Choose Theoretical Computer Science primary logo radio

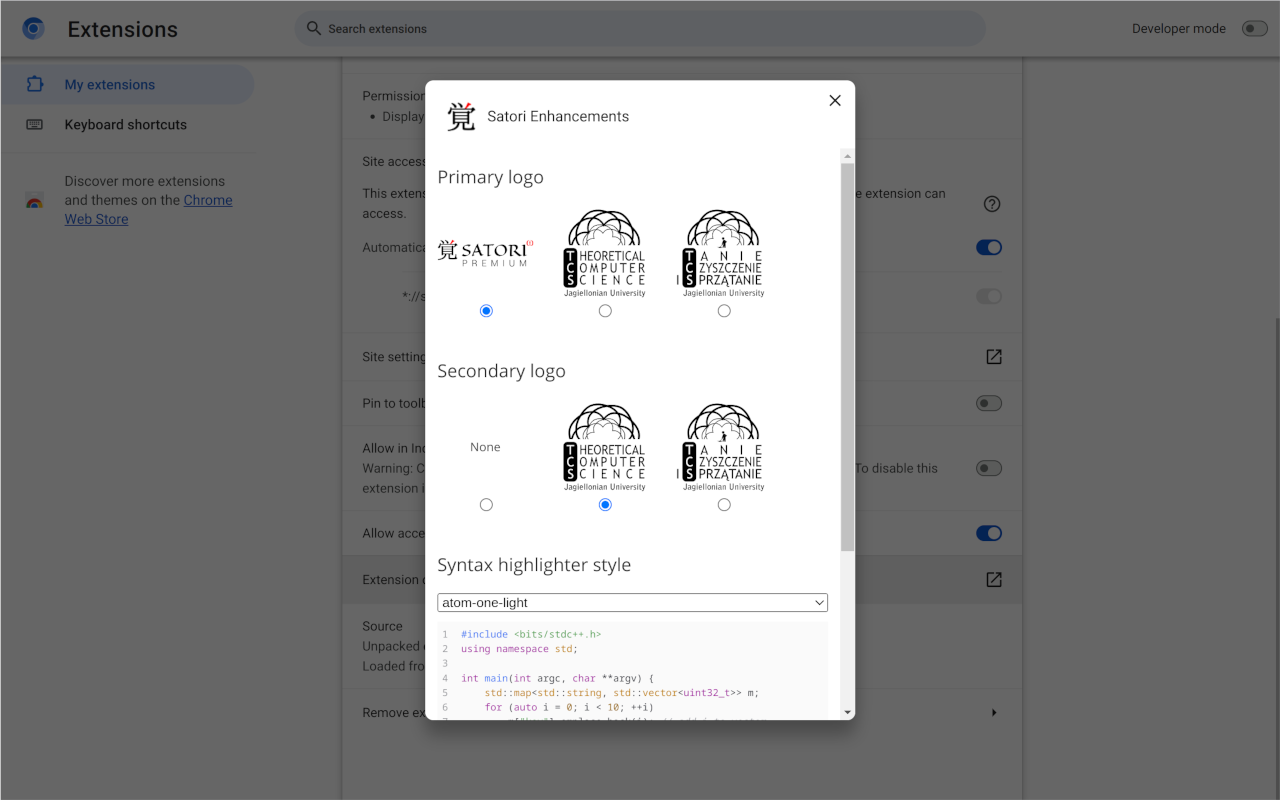click(x=605, y=311)
